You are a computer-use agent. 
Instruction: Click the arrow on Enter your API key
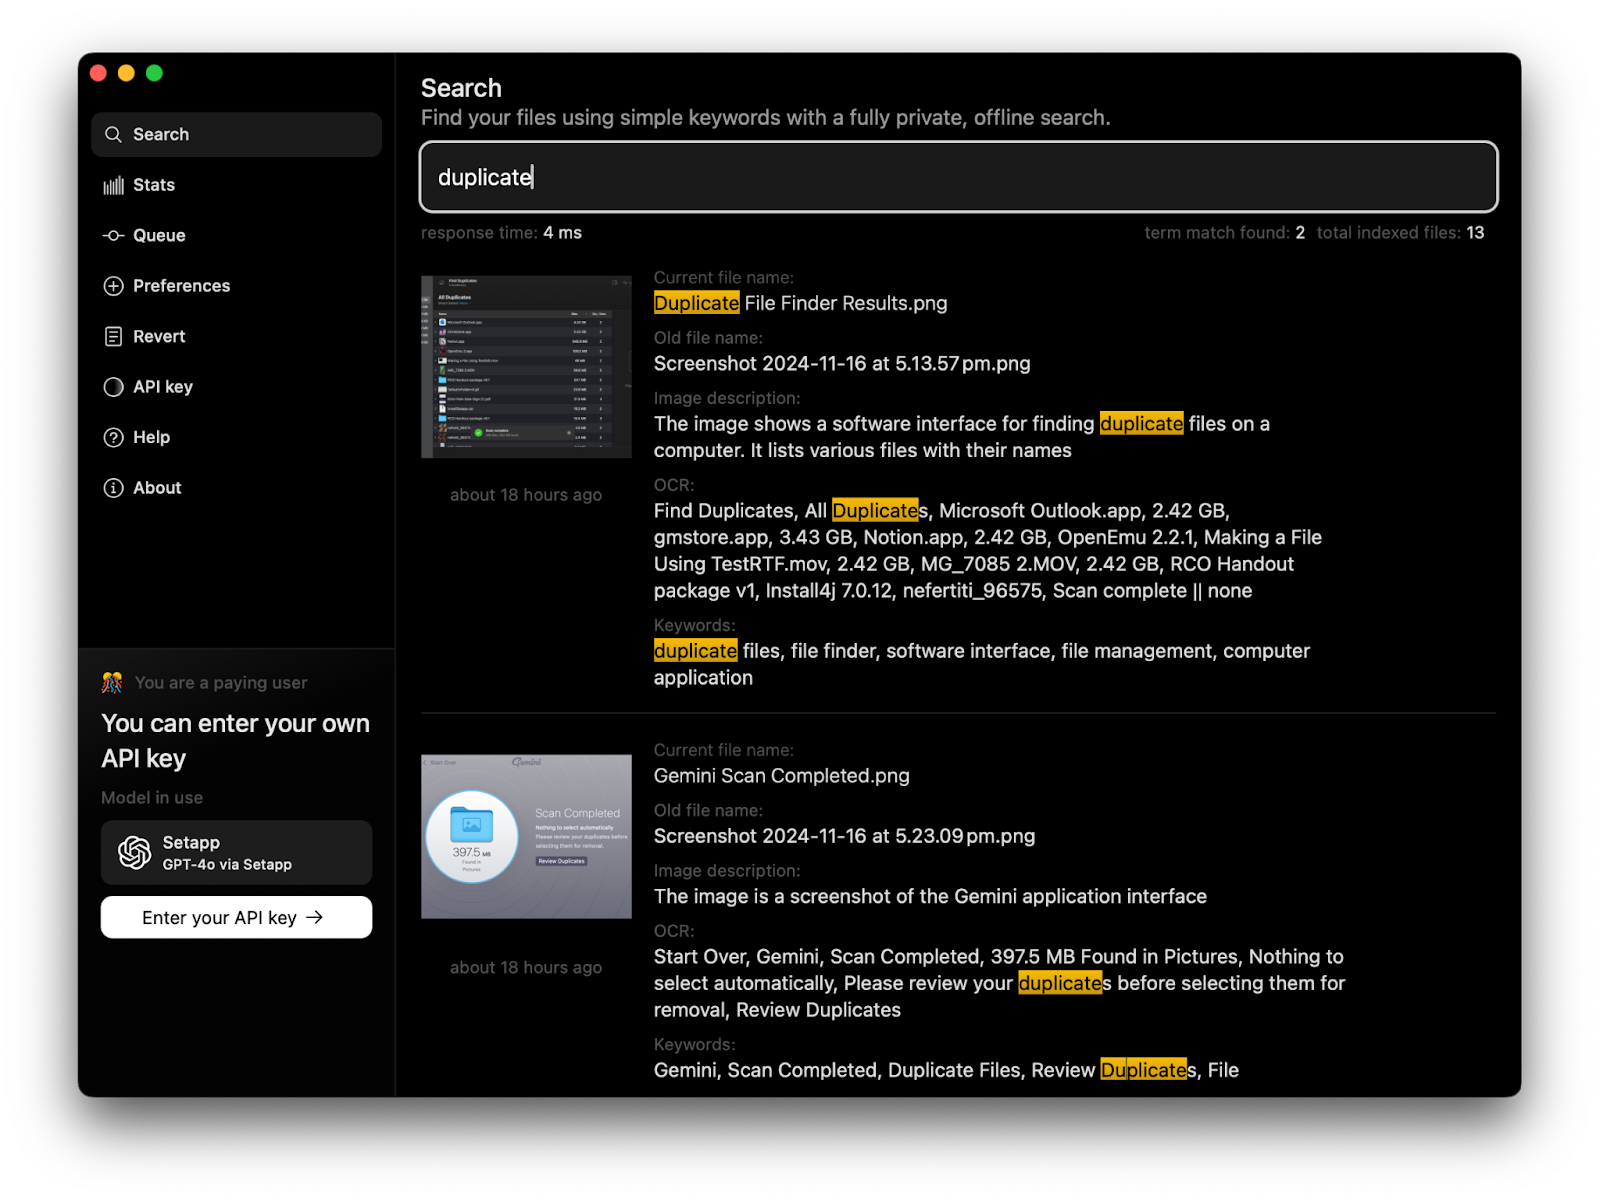pyautogui.click(x=315, y=917)
